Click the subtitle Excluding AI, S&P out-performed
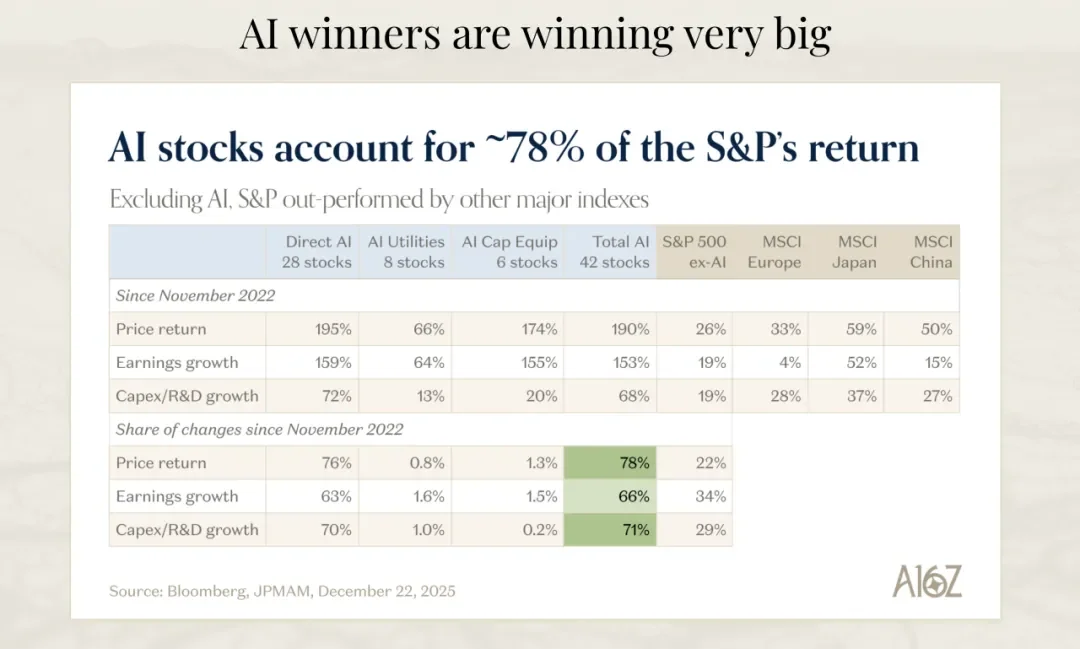The height and width of the screenshot is (649, 1080). click(x=379, y=198)
